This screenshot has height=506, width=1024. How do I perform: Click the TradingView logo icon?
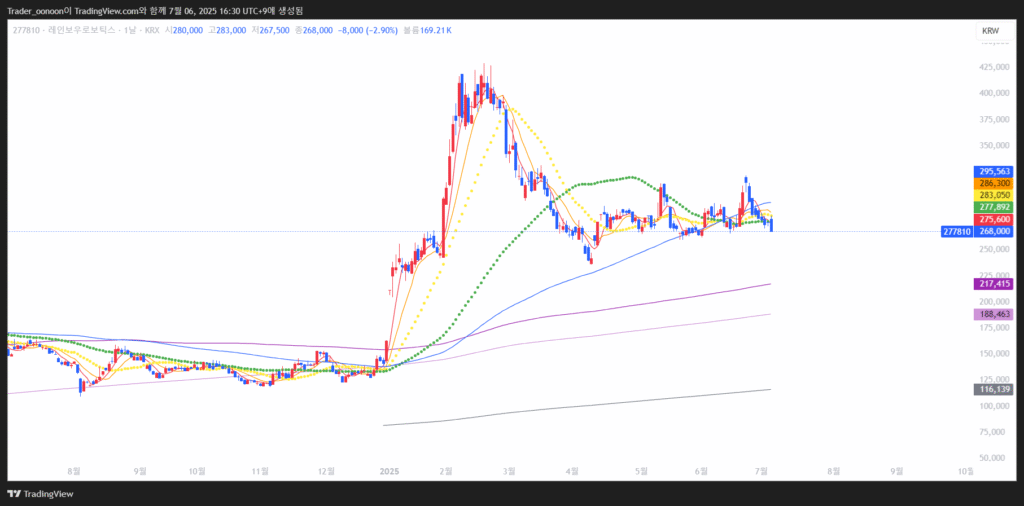(x=14, y=494)
